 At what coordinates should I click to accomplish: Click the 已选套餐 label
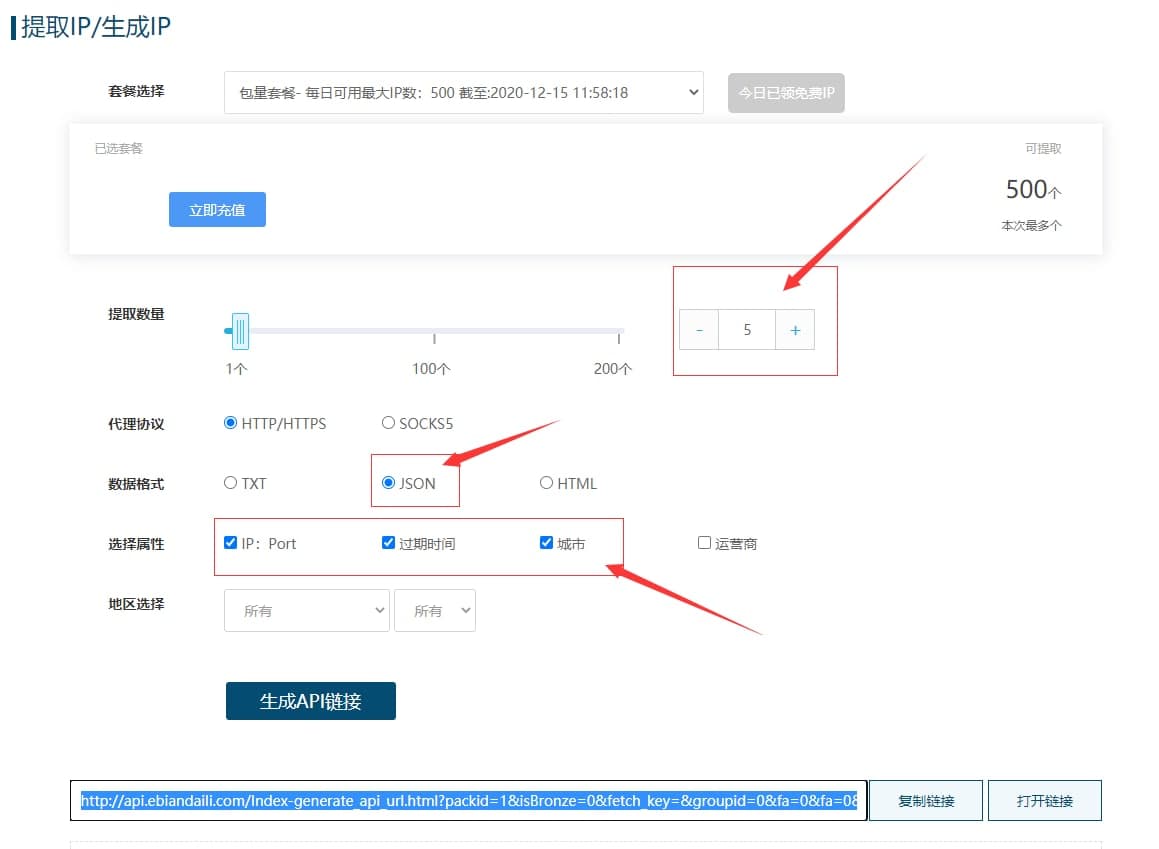(118, 149)
